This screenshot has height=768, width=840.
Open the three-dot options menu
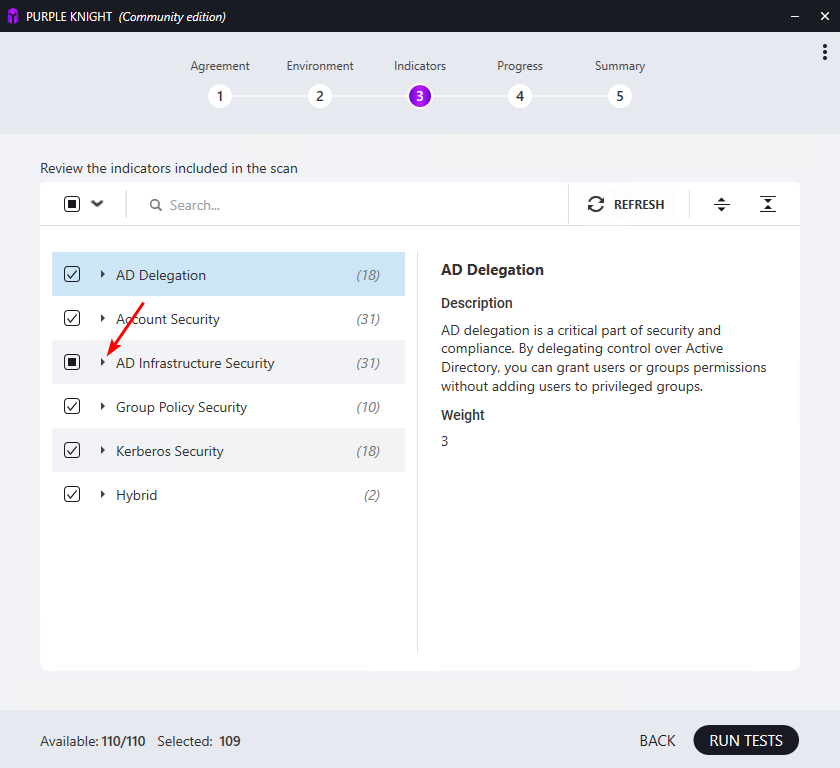(x=825, y=53)
